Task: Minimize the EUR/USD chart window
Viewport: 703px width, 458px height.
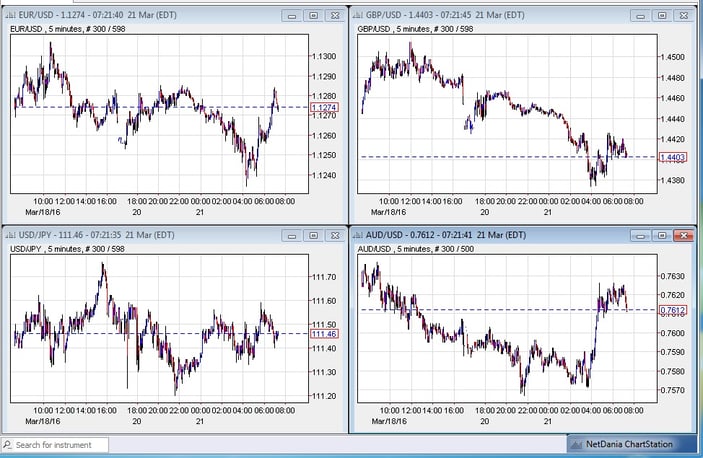Action: pyautogui.click(x=292, y=16)
